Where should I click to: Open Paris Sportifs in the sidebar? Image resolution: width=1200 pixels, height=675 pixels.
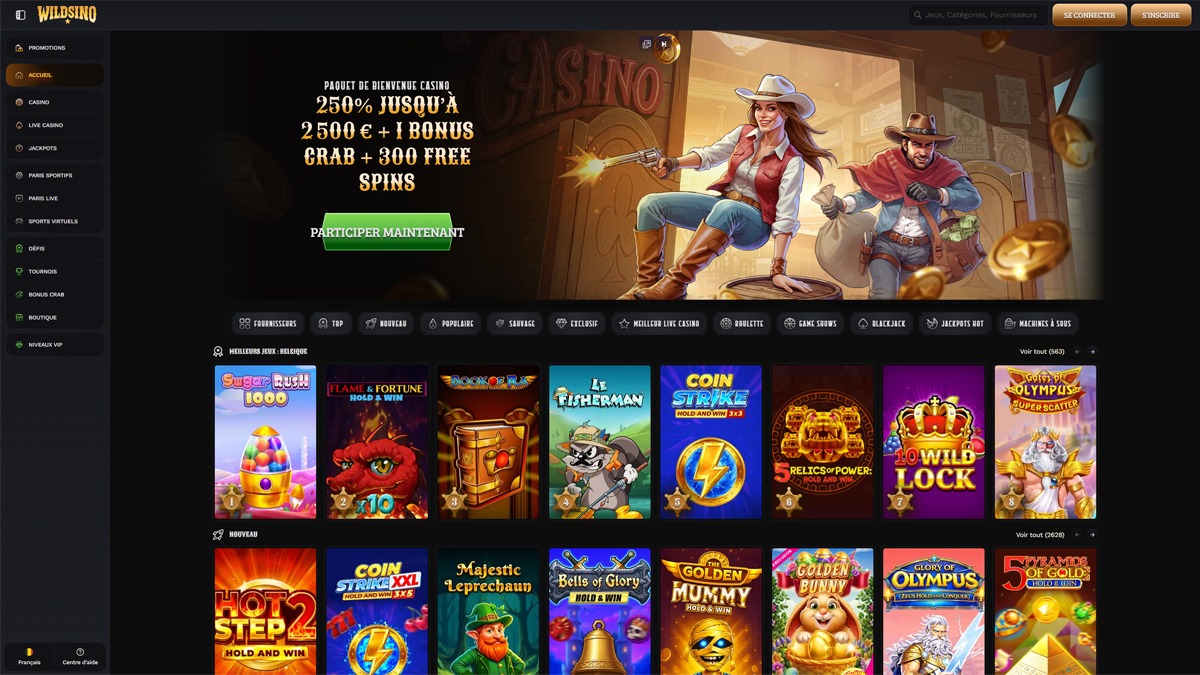(x=55, y=175)
